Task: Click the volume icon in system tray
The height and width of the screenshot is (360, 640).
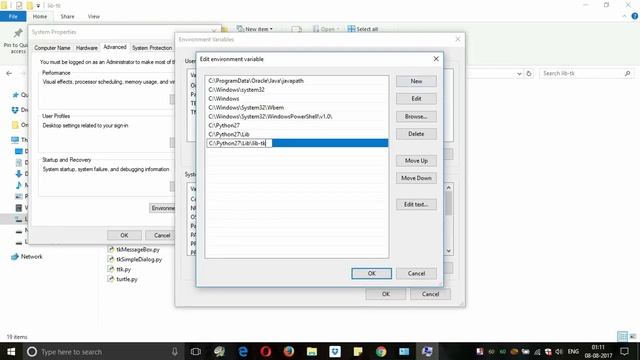Action: (559, 351)
